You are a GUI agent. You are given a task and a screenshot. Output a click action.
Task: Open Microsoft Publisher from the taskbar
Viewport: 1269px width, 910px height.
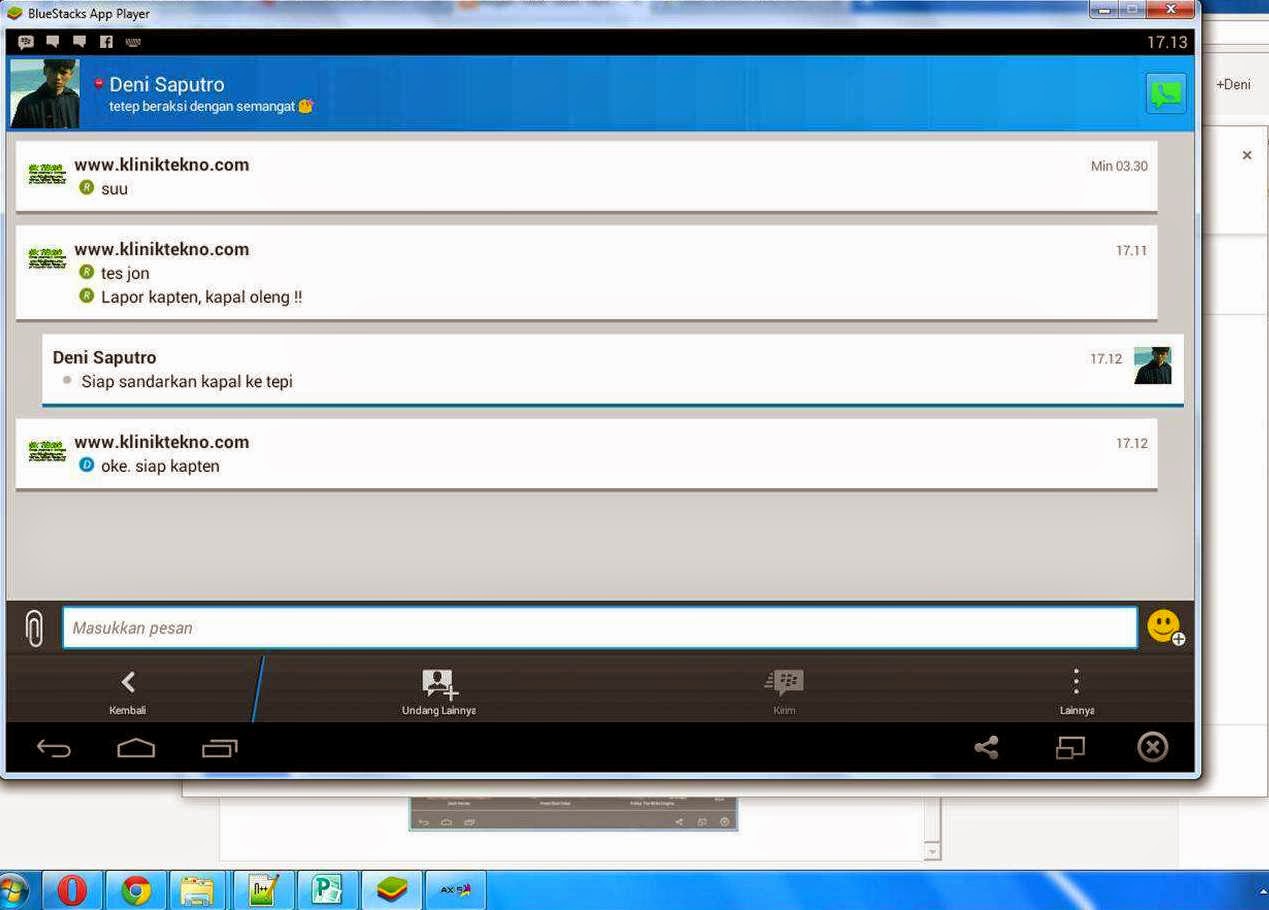[x=328, y=890]
